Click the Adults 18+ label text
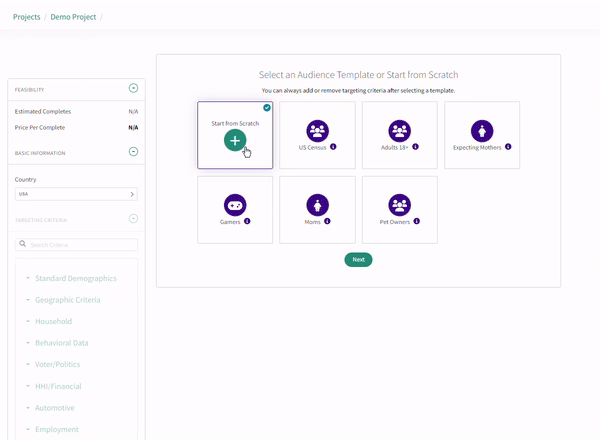Image resolution: width=600 pixels, height=440 pixels. (x=395, y=147)
